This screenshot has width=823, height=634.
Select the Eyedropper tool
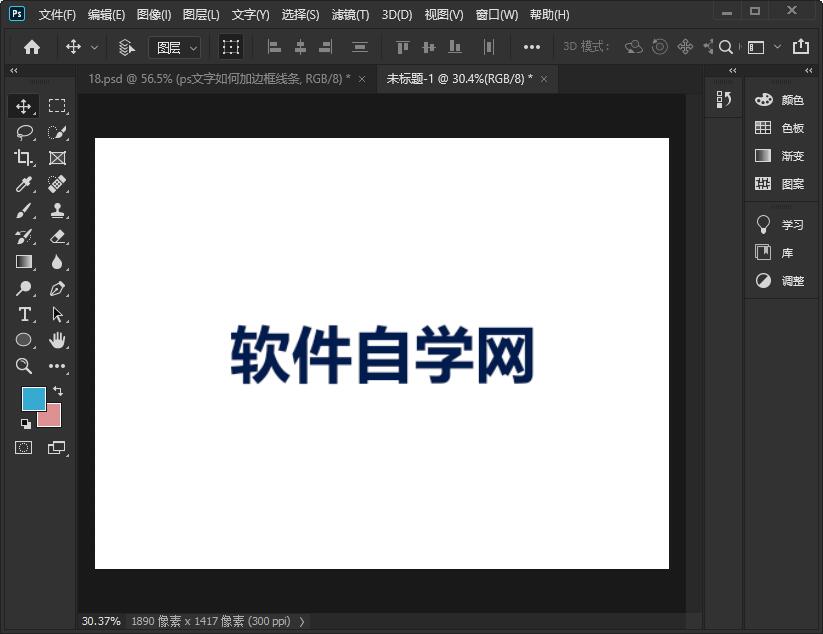[x=24, y=184]
